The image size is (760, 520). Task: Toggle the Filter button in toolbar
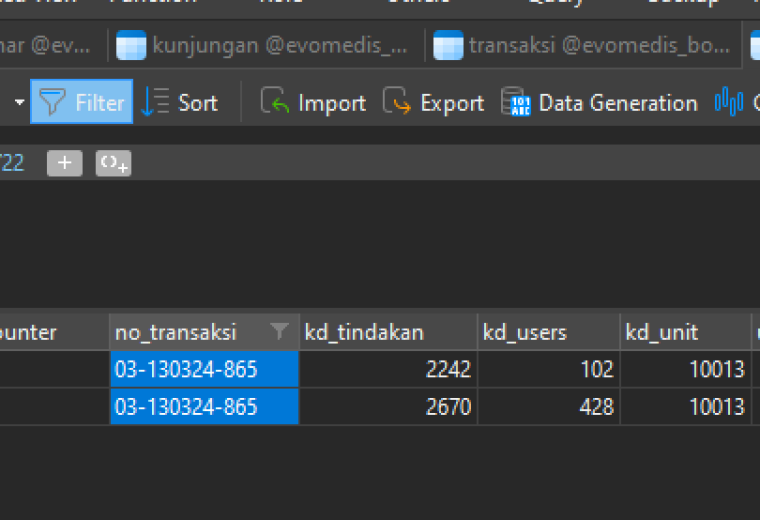(x=81, y=102)
